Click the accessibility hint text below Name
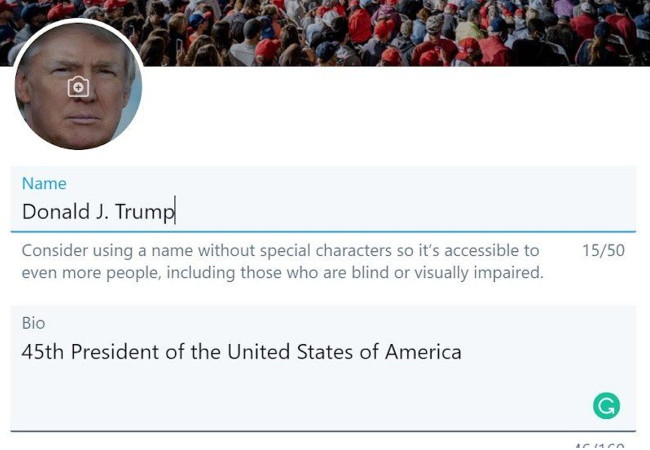 click(x=282, y=262)
